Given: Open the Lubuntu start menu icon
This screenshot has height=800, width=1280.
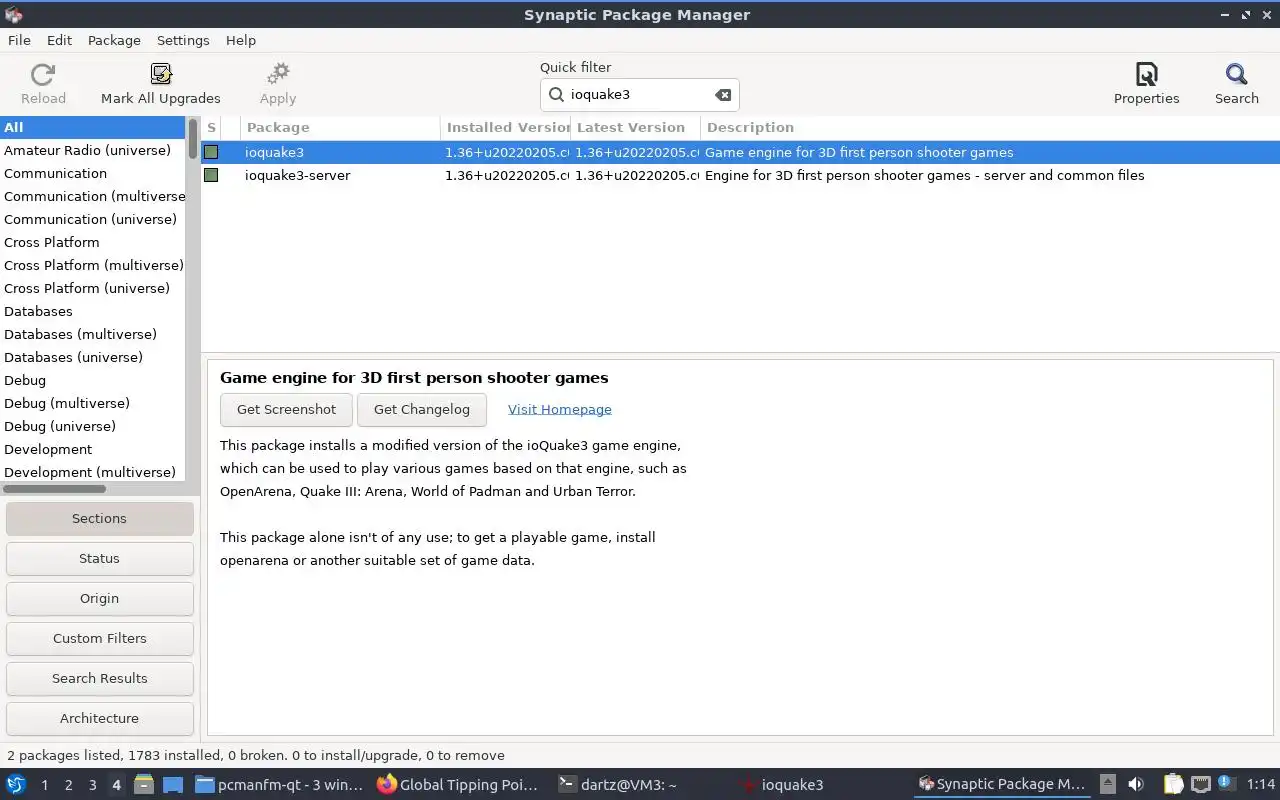Looking at the screenshot, I should (16, 784).
